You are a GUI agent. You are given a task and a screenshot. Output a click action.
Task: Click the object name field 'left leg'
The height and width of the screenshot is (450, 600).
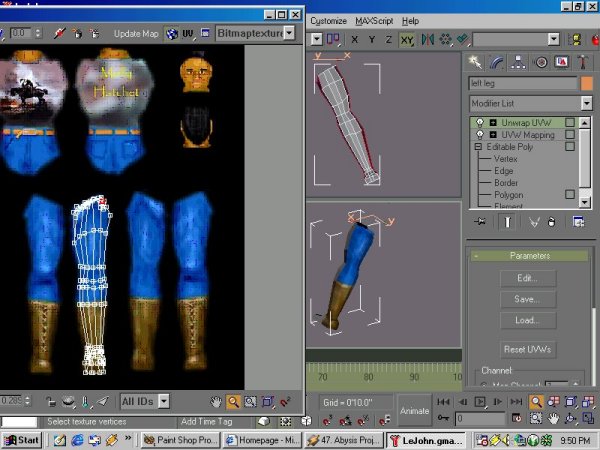(x=523, y=83)
